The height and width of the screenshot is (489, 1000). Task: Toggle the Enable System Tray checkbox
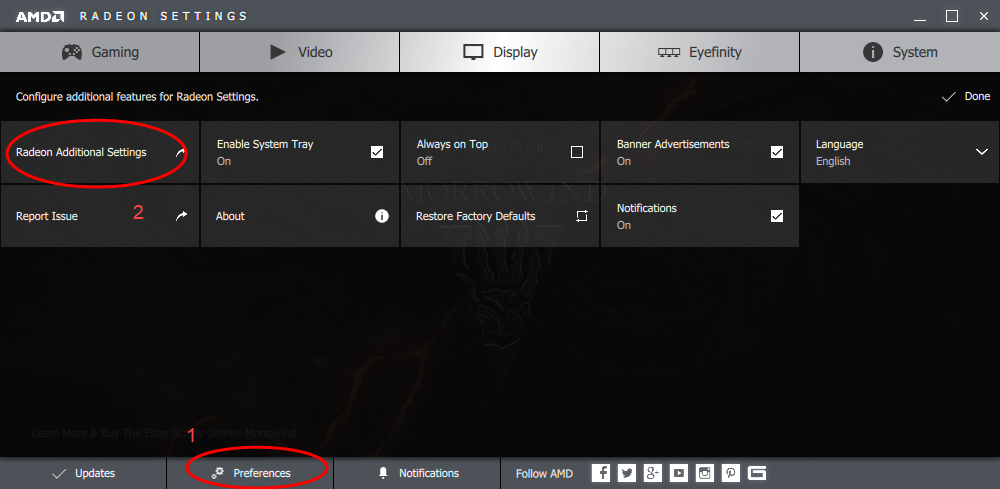pyautogui.click(x=377, y=152)
